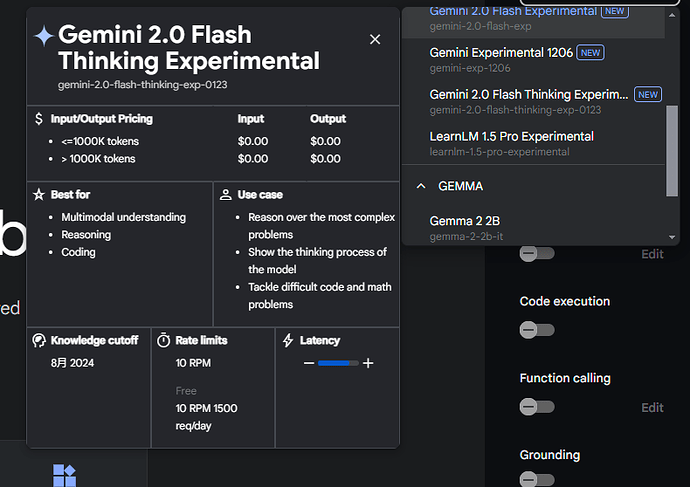Click Edit beside the switch above Code execution
The width and height of the screenshot is (690, 487).
[x=652, y=254]
